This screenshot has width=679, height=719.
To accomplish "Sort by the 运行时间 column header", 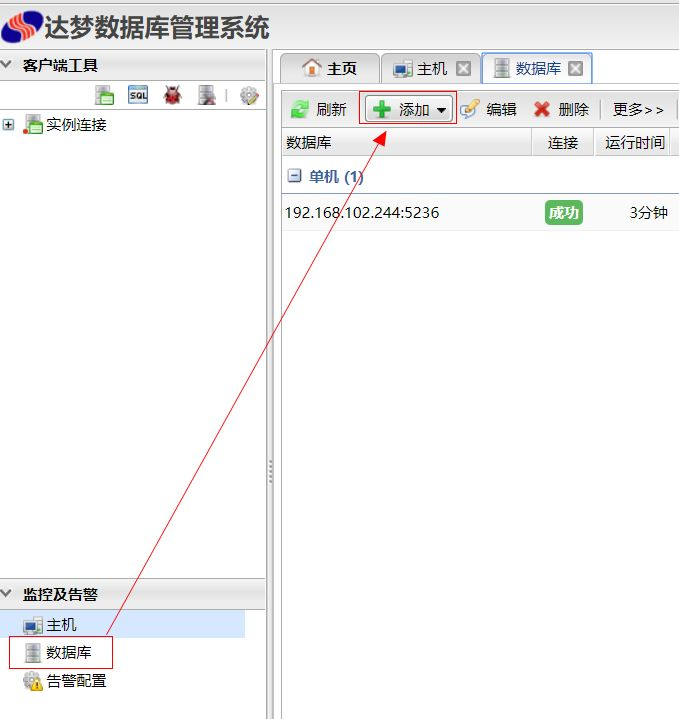I will [x=635, y=143].
